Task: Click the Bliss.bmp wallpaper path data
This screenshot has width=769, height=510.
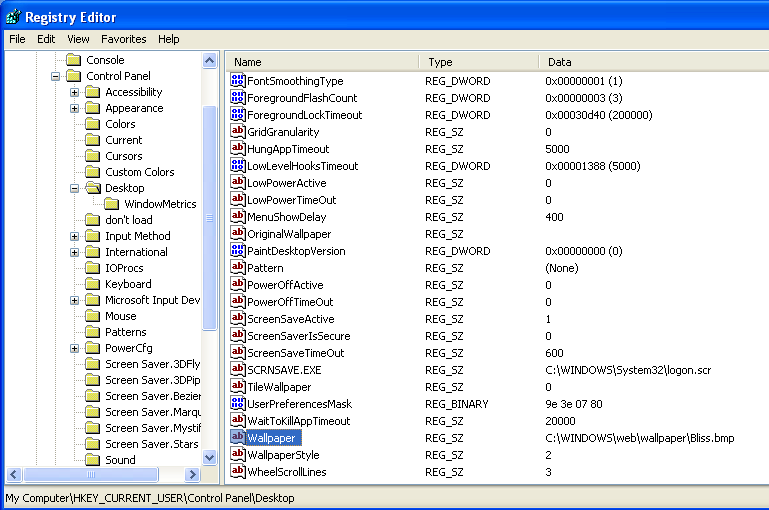Action: click(x=640, y=438)
